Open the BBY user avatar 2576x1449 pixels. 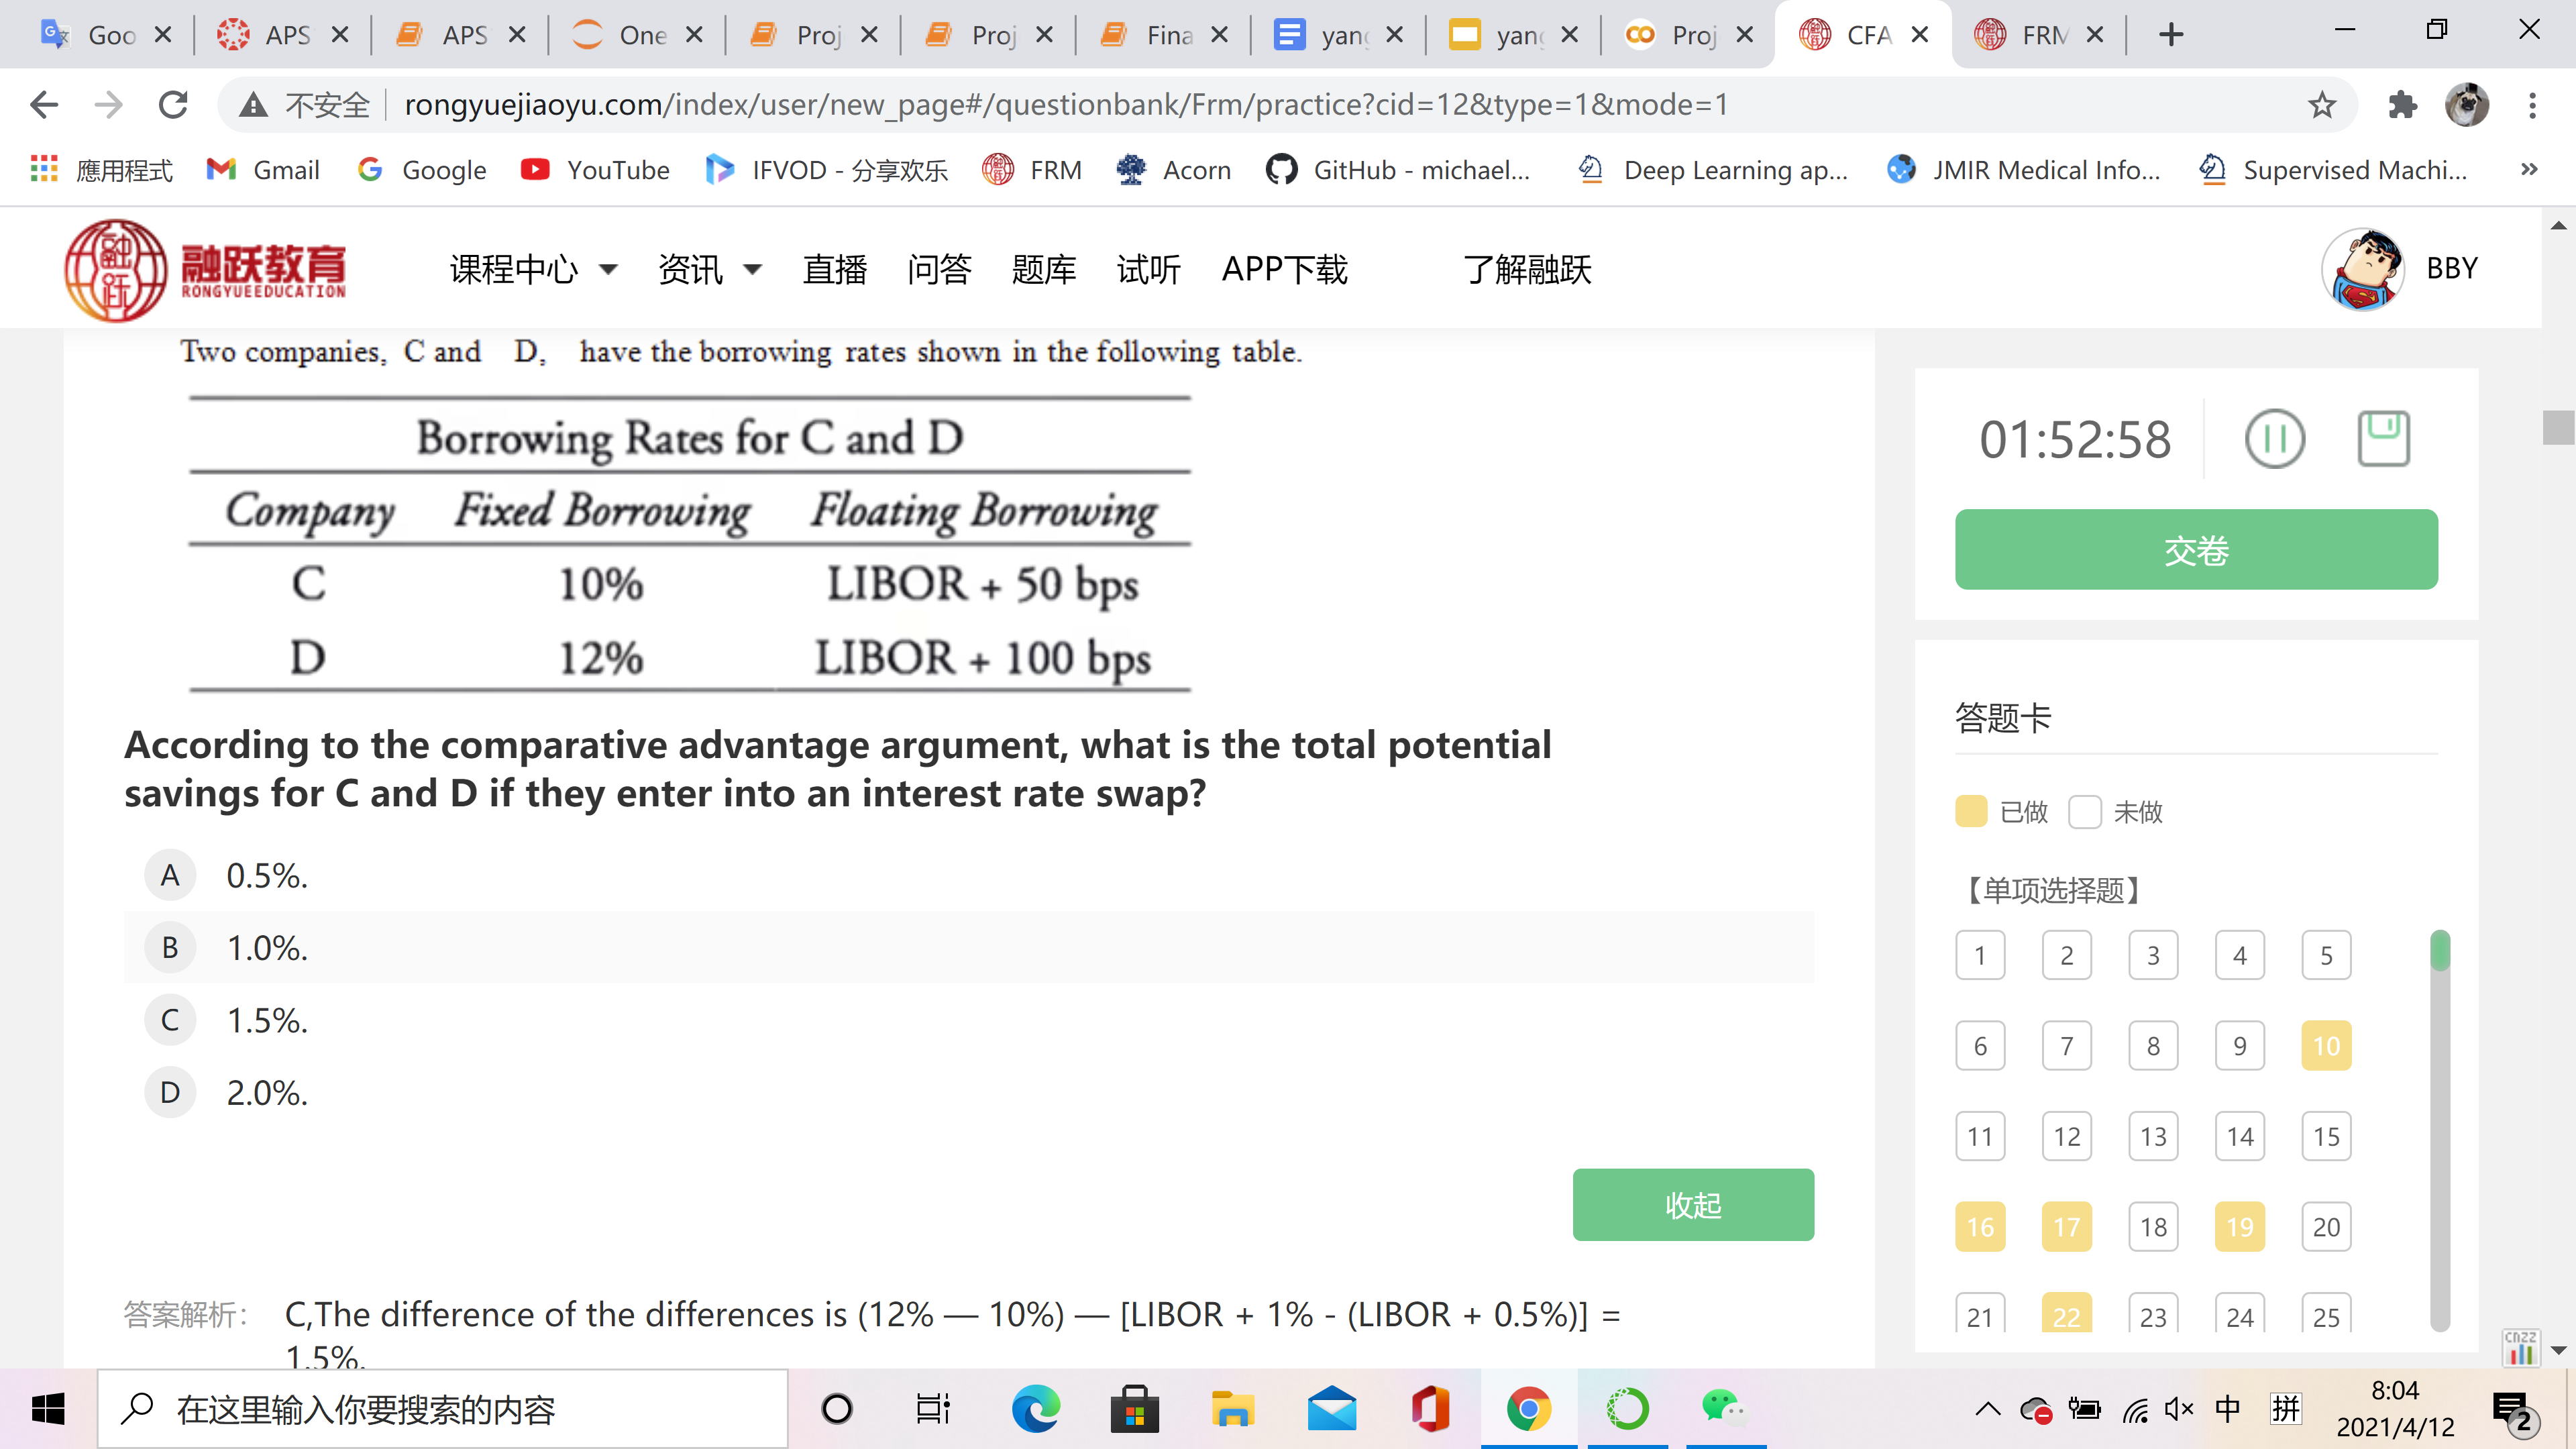[x=2362, y=269]
